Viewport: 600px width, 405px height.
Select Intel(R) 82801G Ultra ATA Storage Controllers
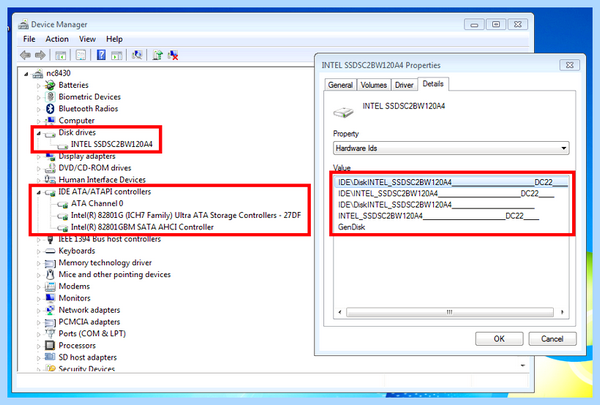(186, 216)
